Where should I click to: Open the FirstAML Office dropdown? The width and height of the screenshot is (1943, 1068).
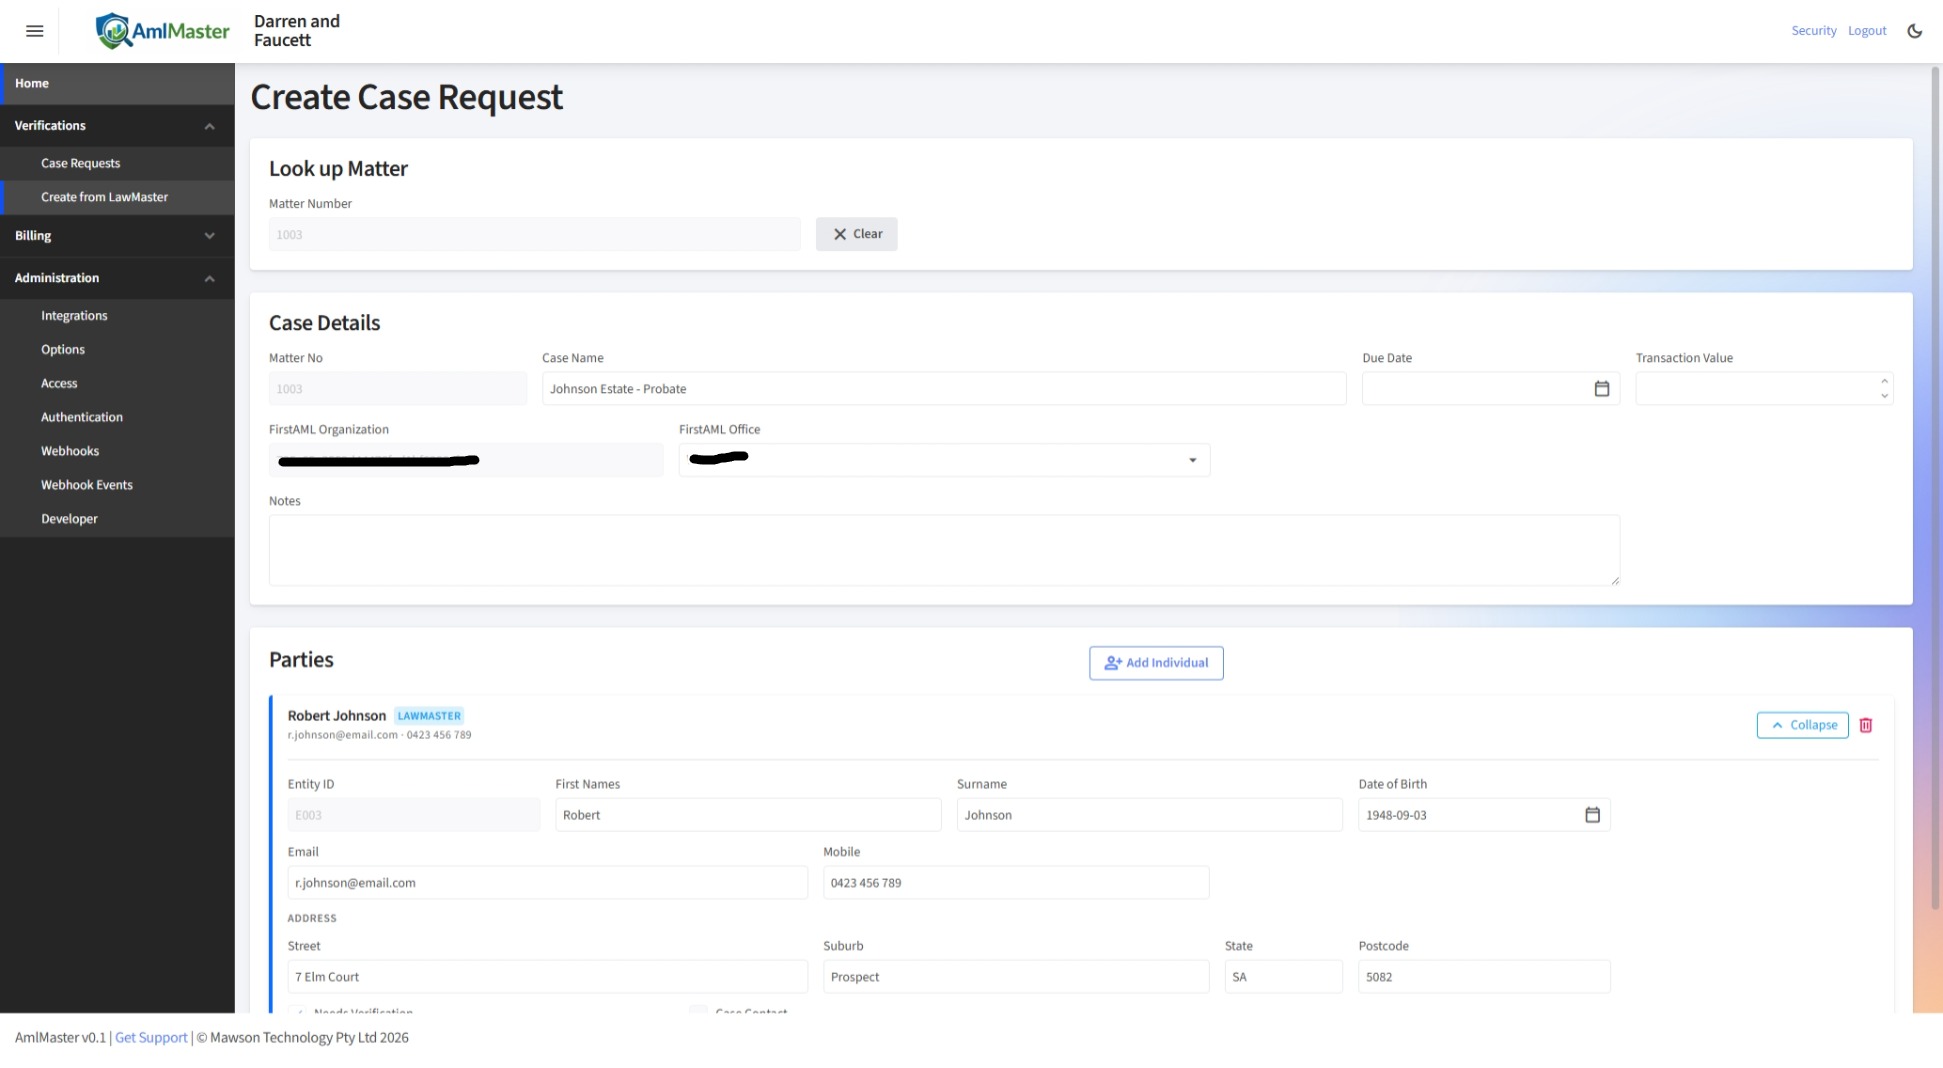point(1191,460)
